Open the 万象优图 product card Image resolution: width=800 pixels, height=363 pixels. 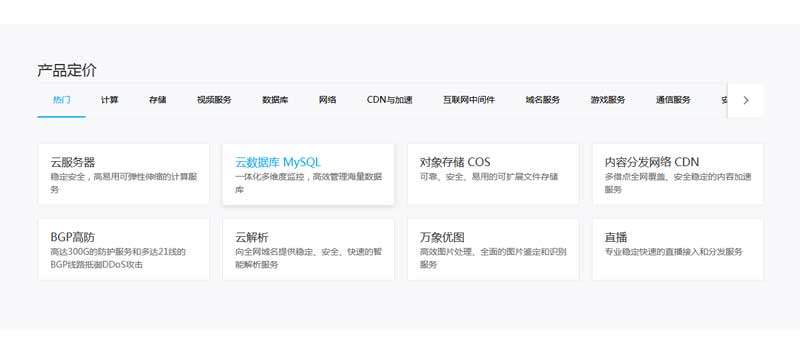[493, 250]
